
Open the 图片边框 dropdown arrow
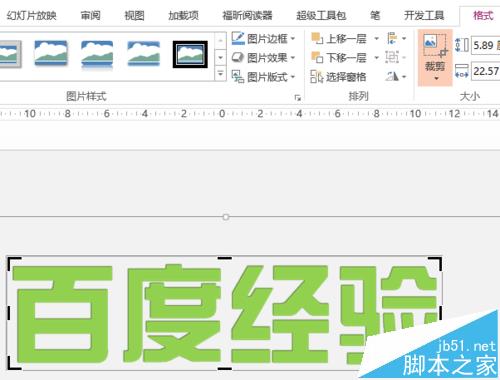click(x=293, y=39)
